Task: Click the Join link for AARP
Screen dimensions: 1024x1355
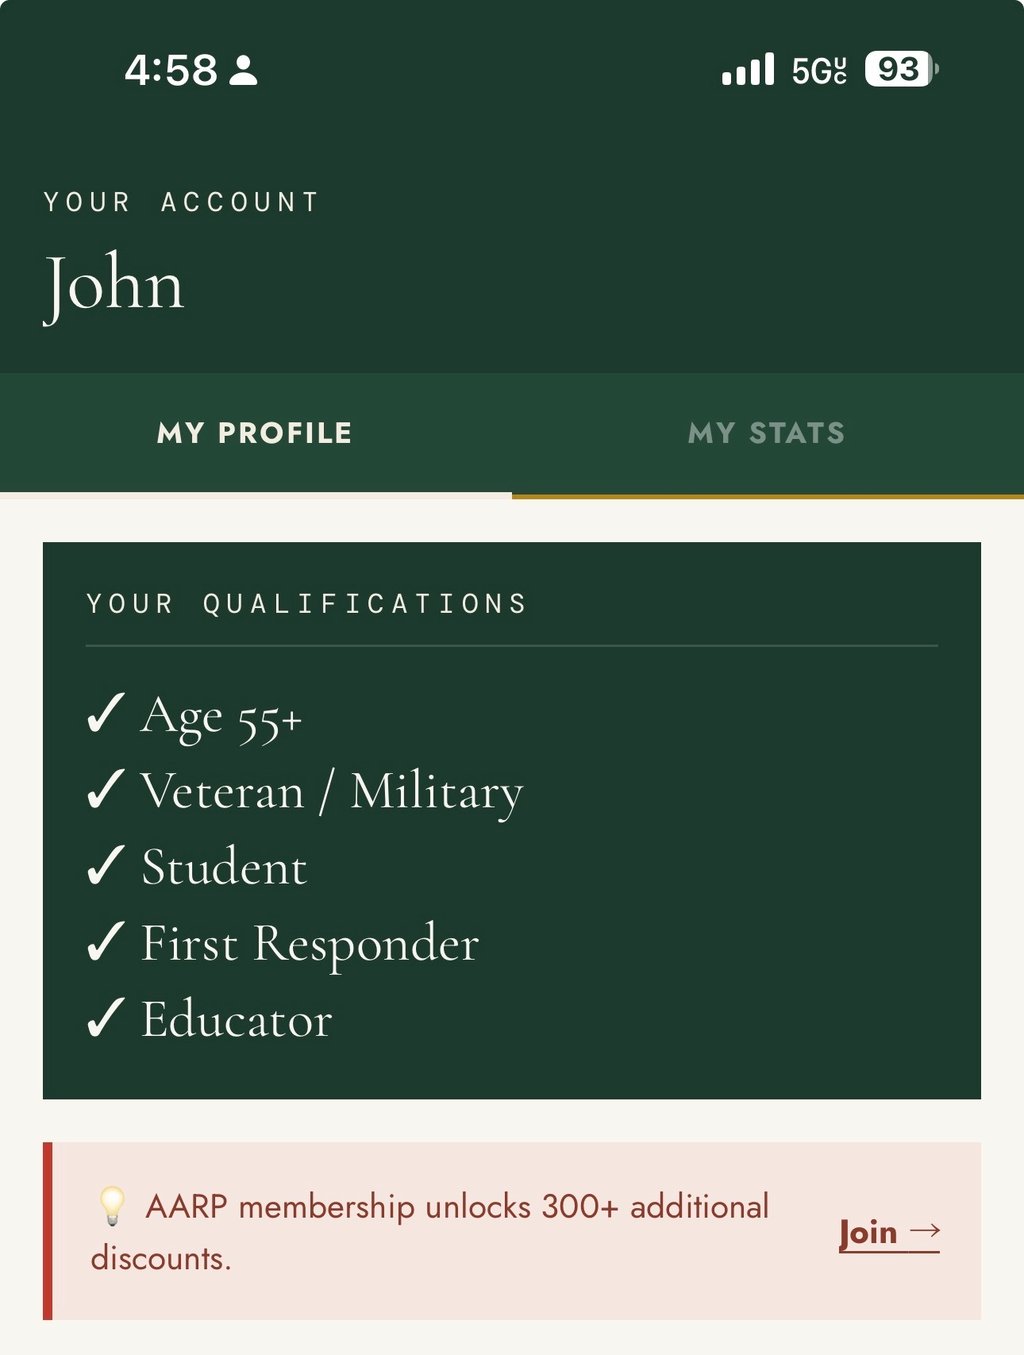Action: click(868, 1232)
